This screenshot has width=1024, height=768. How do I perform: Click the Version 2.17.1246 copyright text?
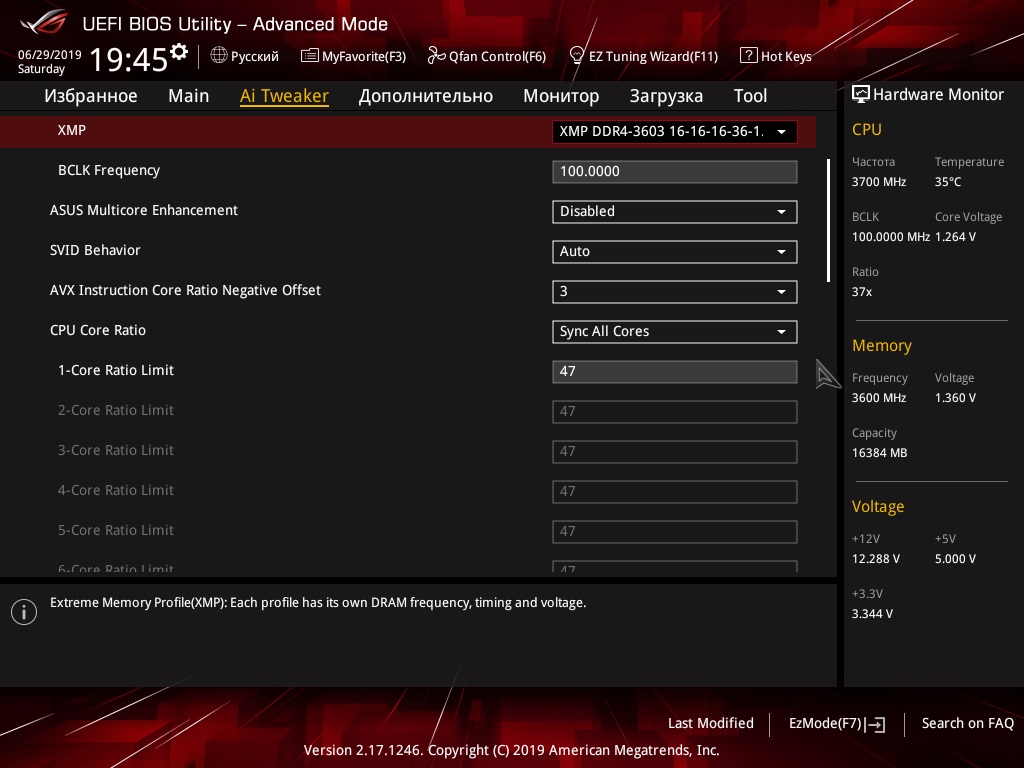click(x=511, y=750)
